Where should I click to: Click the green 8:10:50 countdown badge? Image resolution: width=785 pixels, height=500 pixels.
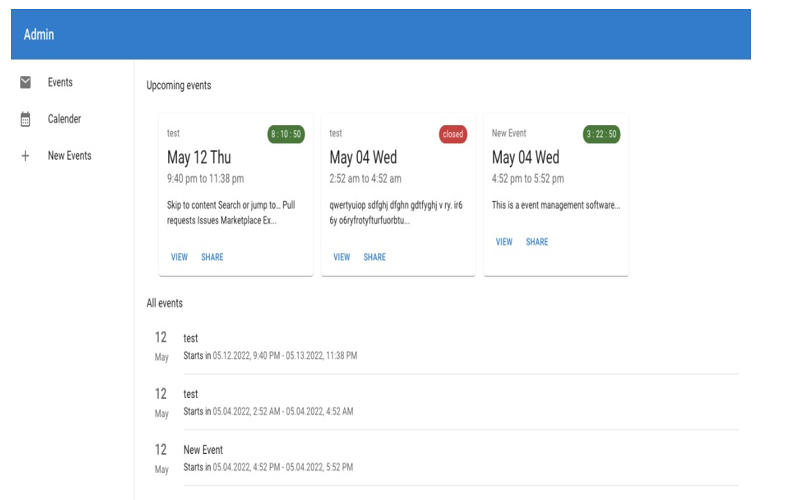pyautogui.click(x=286, y=134)
